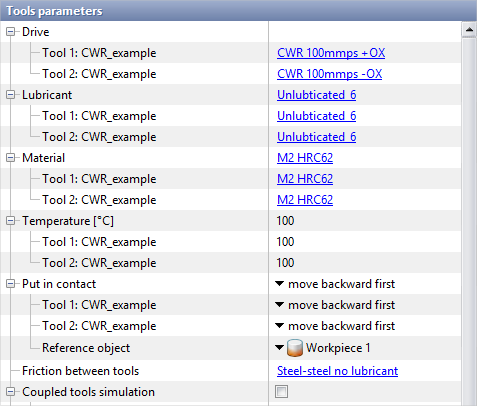
Task: Collapse the Coupled tools simulation node
Action: [x=11, y=392]
